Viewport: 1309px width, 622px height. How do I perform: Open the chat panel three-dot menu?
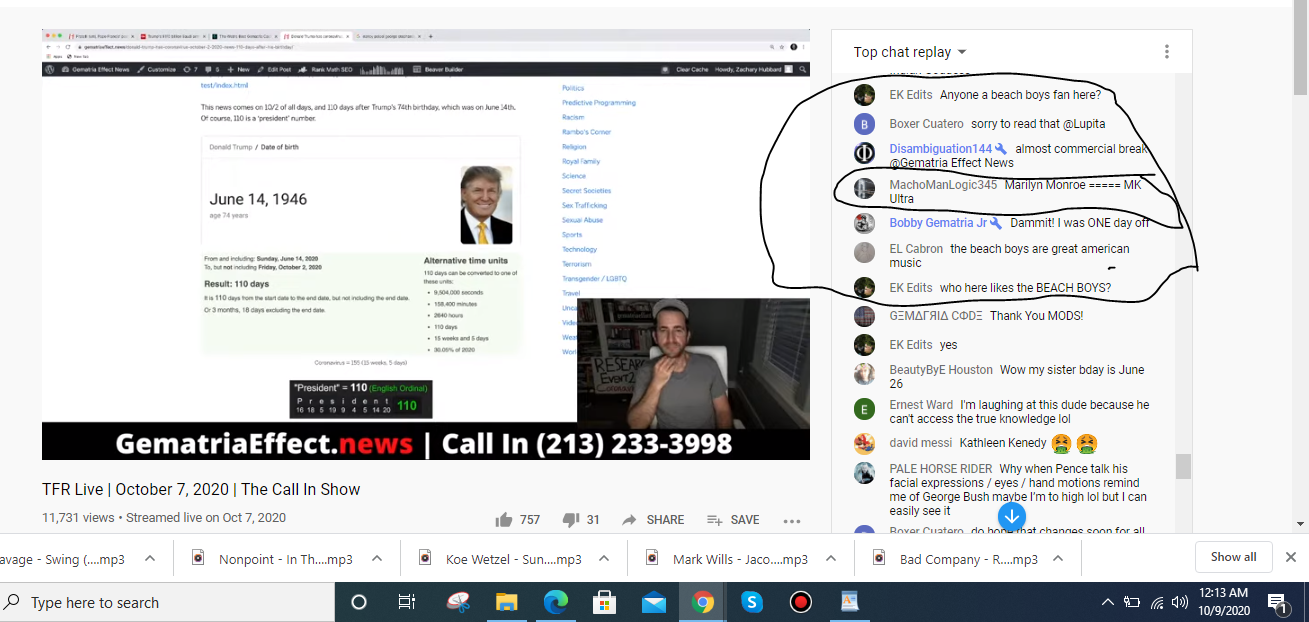point(1166,52)
